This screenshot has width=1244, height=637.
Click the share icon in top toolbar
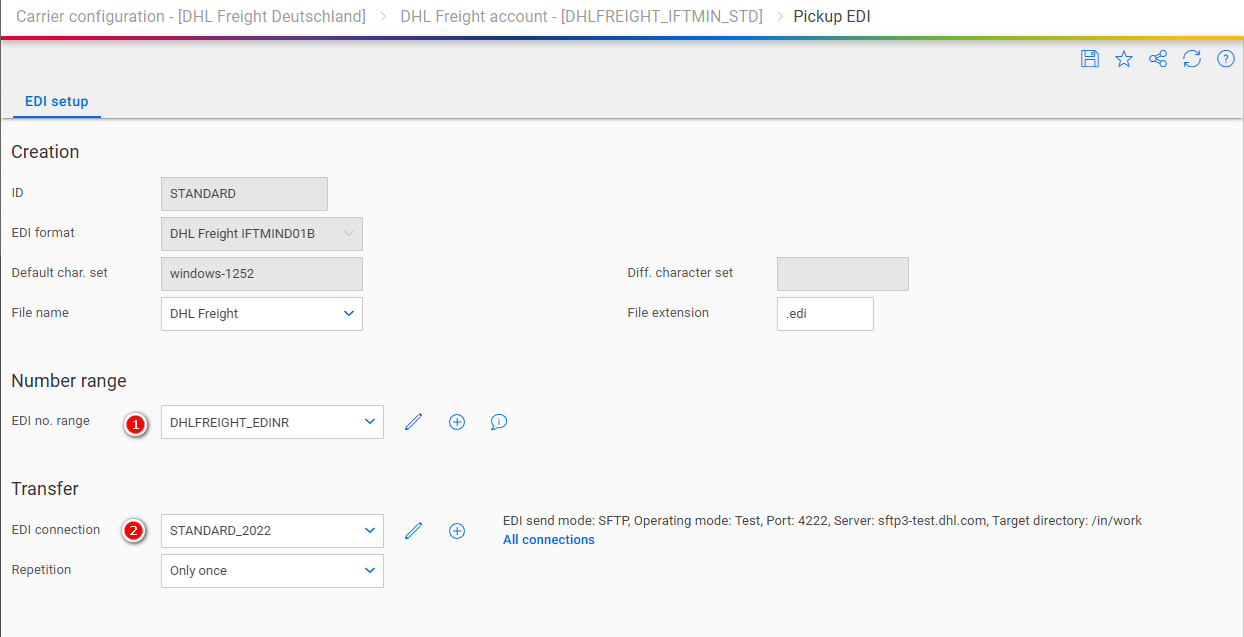(x=1158, y=59)
